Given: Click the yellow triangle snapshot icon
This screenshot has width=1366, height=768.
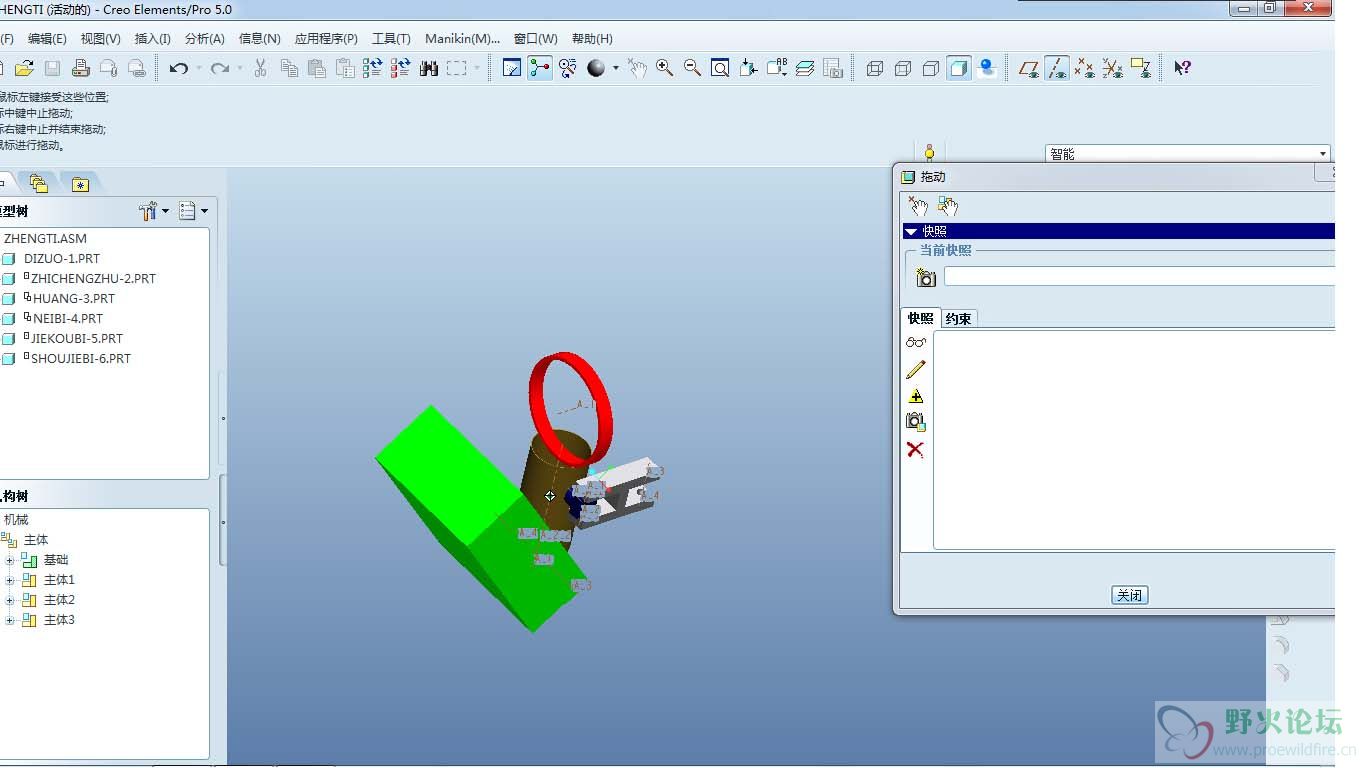Looking at the screenshot, I should point(916,396).
